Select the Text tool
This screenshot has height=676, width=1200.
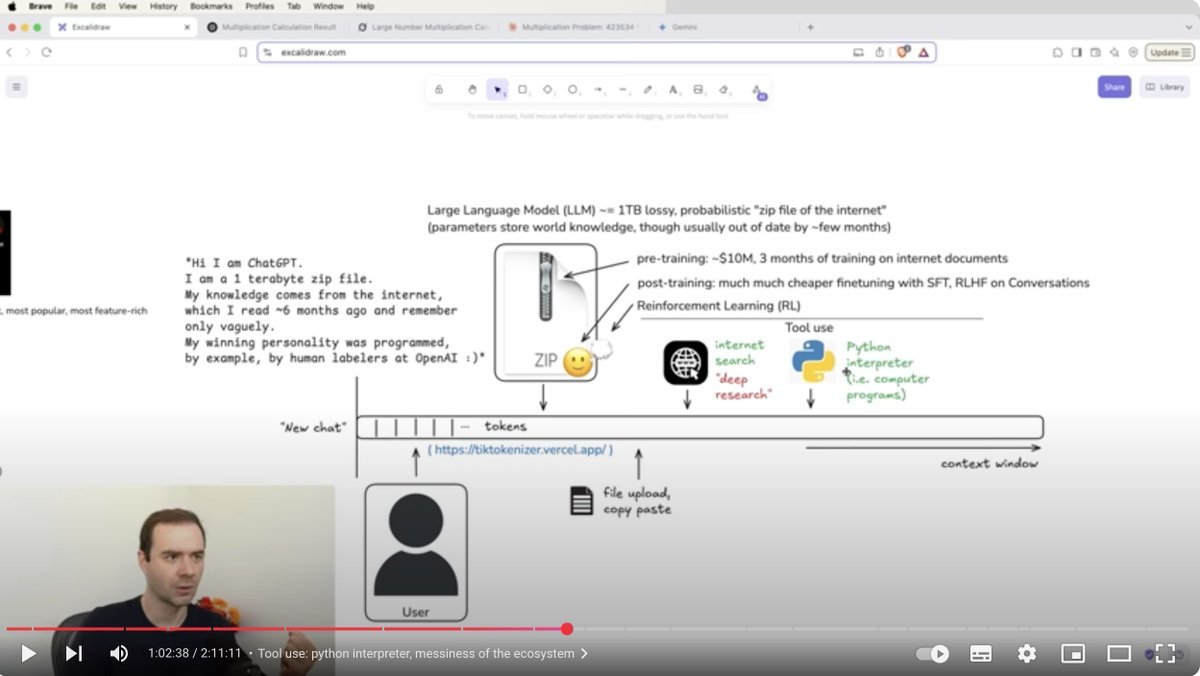tap(673, 90)
